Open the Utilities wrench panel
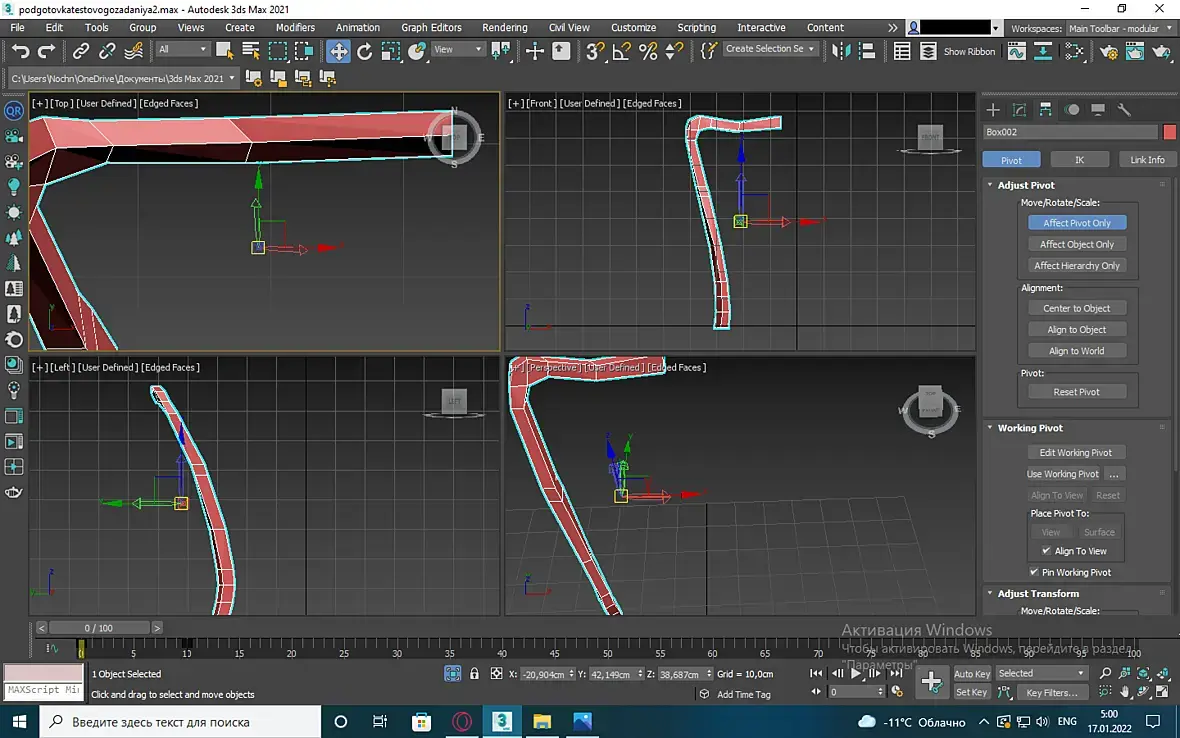This screenshot has width=1180, height=738. tap(1123, 110)
